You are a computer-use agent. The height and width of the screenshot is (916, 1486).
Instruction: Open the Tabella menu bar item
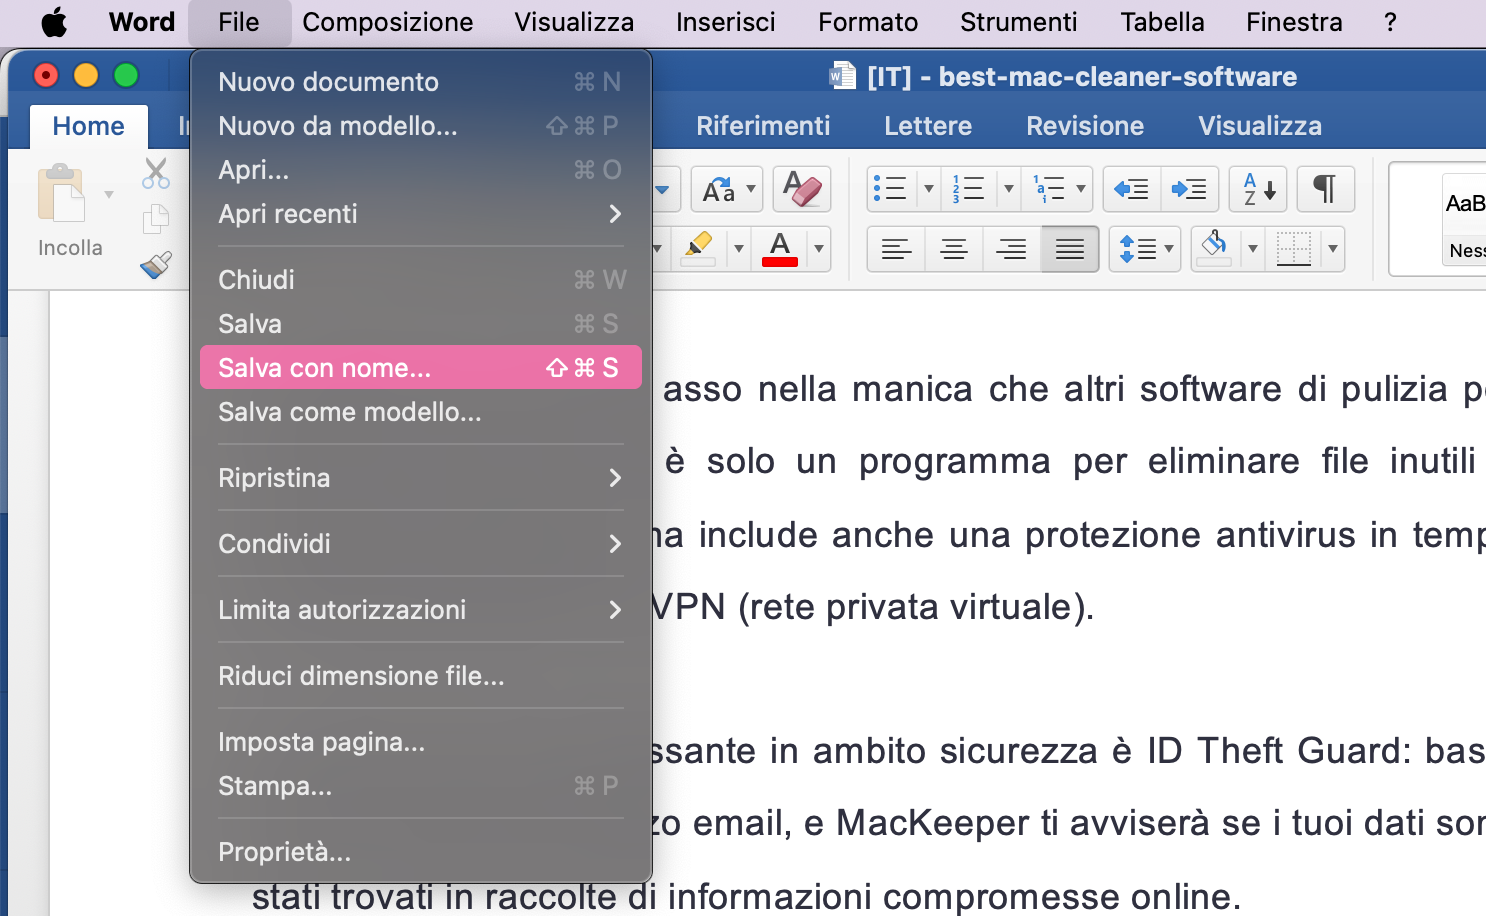point(1162,22)
